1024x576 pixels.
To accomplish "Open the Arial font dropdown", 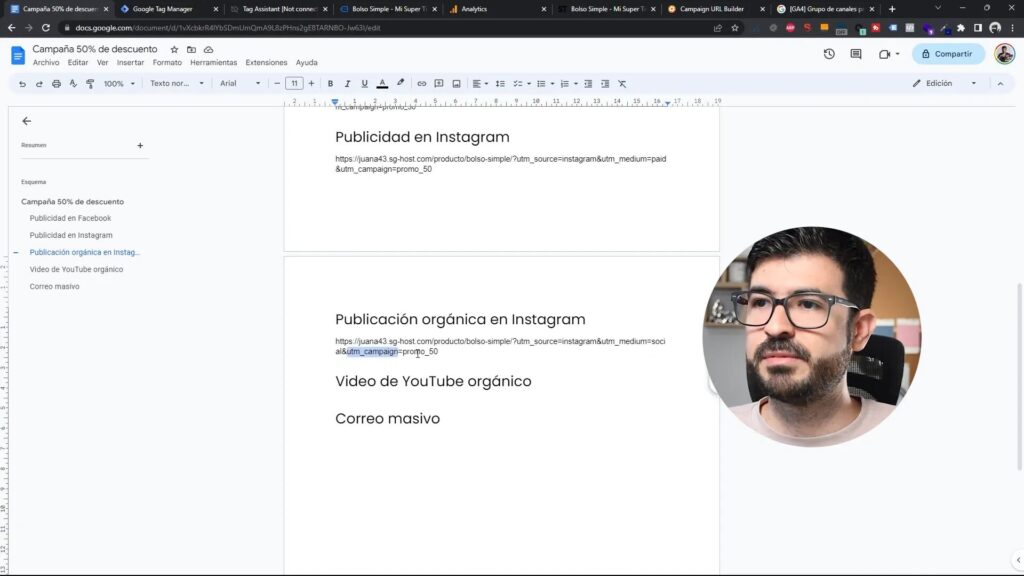I will tap(240, 84).
